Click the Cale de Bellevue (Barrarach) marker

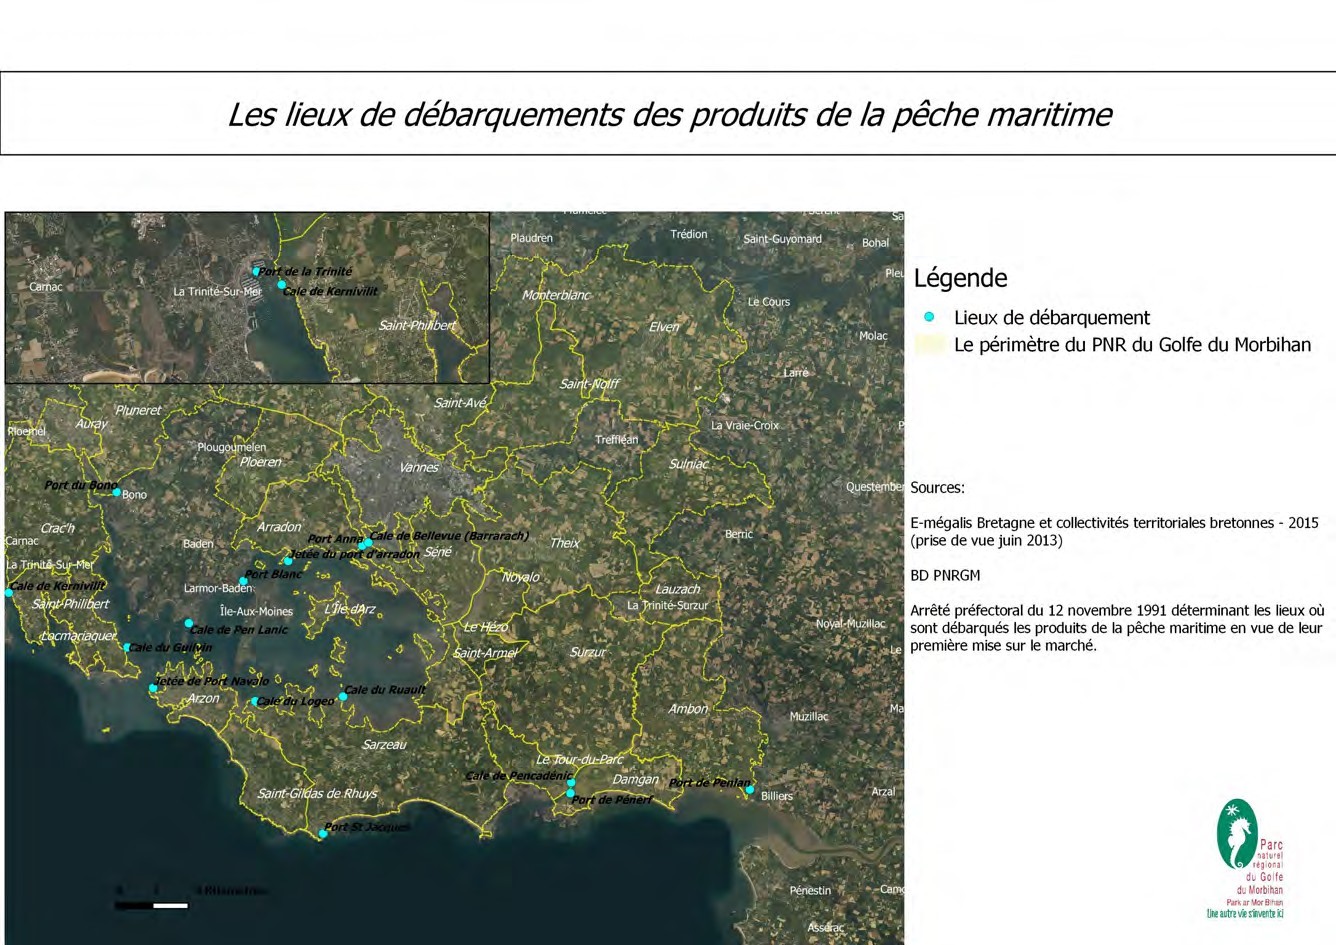[x=367, y=544]
